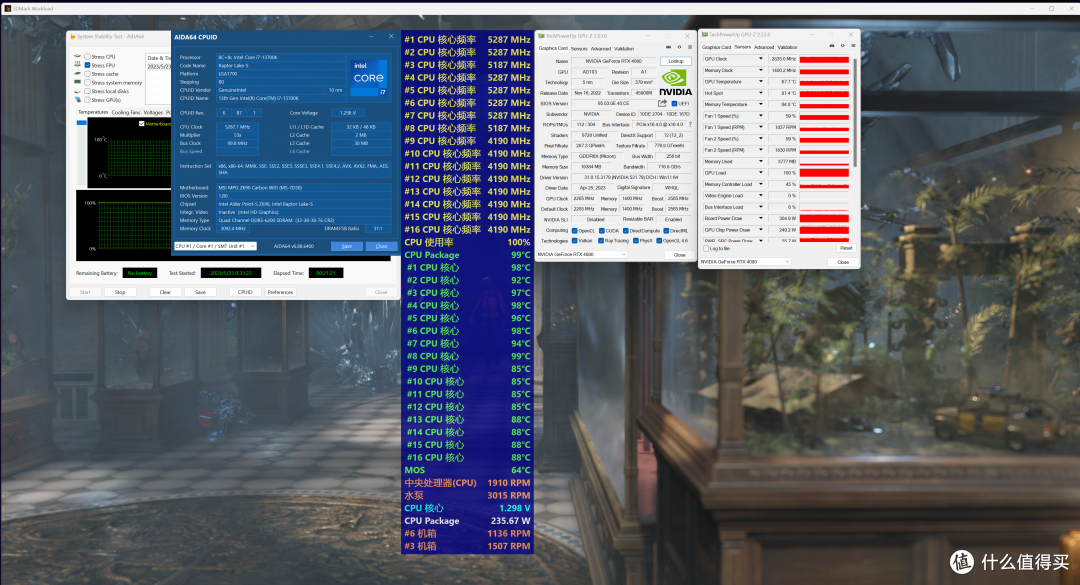
Task: Click Stress CPU chip icon
Action: [78, 57]
